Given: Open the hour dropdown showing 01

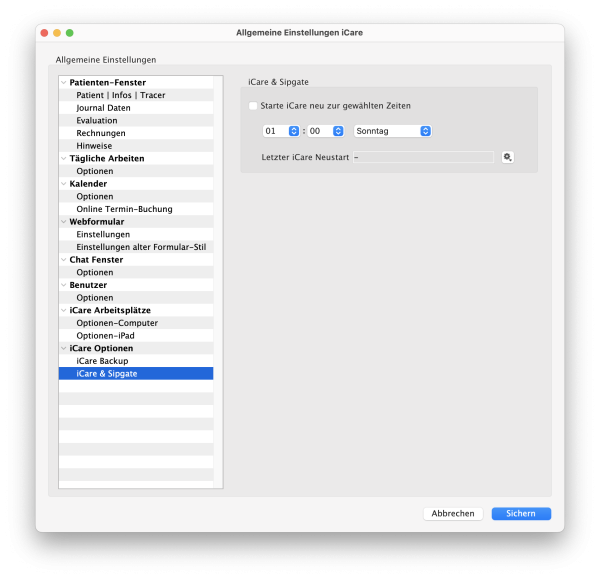Looking at the screenshot, I should [x=281, y=131].
